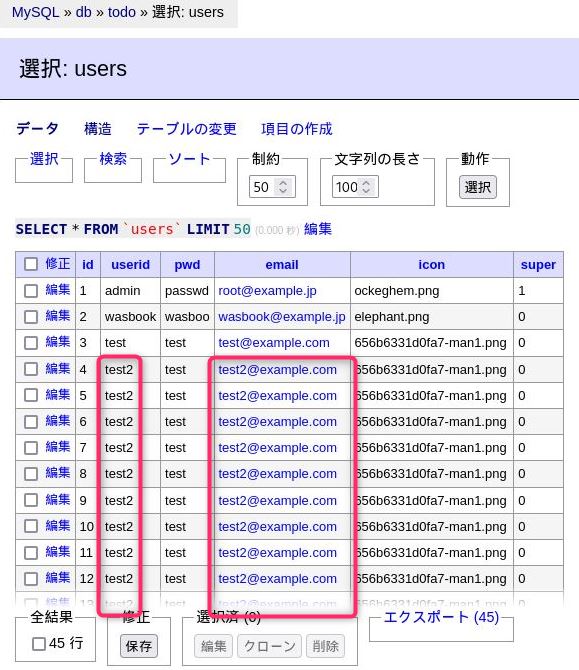Check the checkbox for row id 4
The image size is (579, 670).
(x=31, y=370)
